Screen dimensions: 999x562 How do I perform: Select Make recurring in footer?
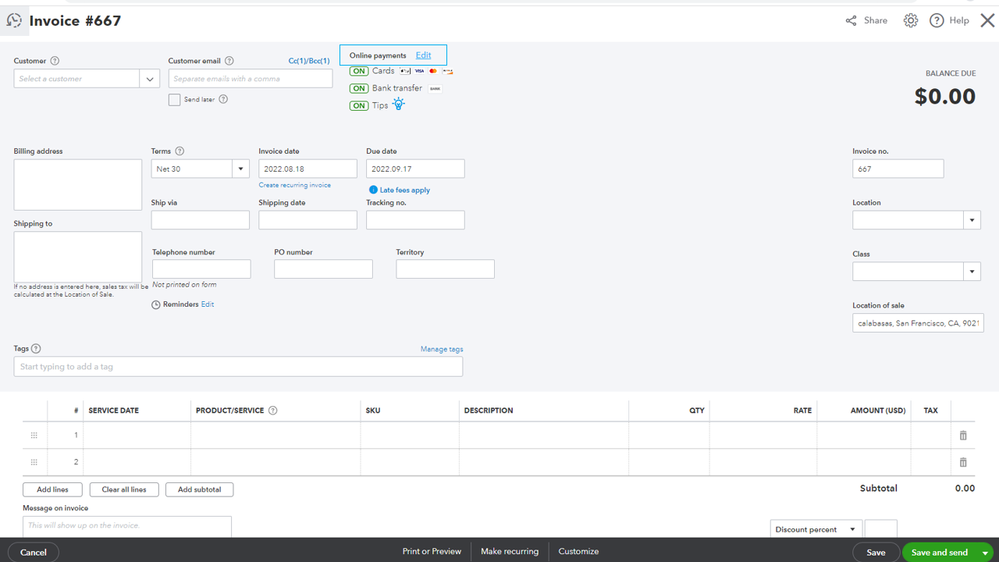[x=509, y=552]
